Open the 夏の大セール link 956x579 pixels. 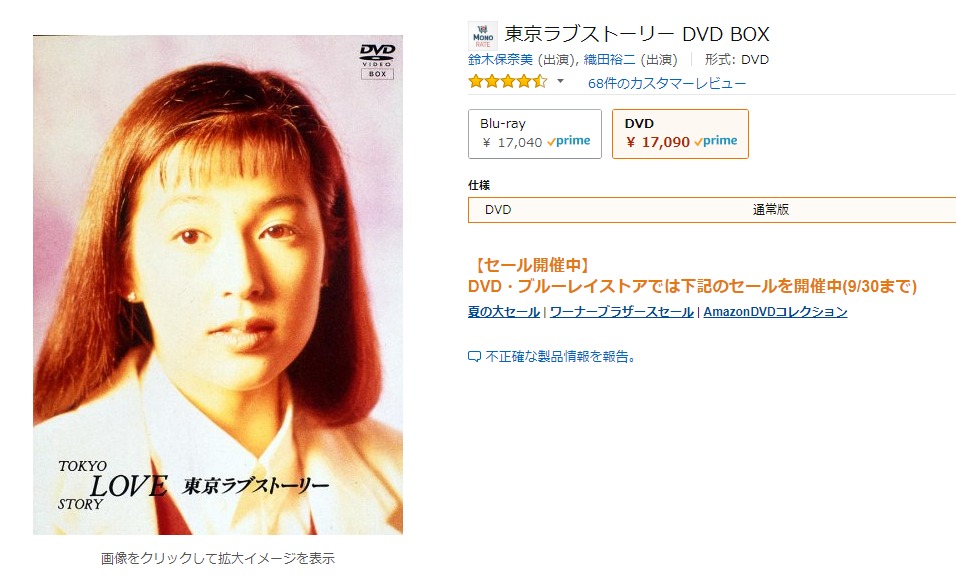pyautogui.click(x=504, y=311)
